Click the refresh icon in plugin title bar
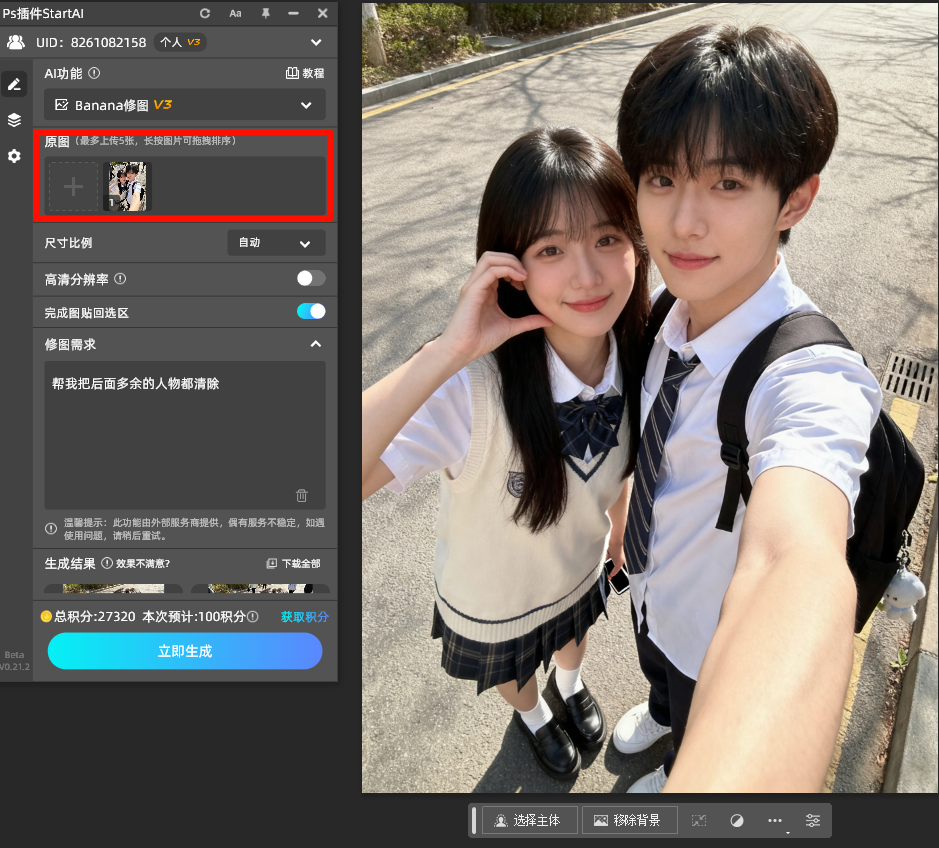The image size is (939, 848). (205, 13)
